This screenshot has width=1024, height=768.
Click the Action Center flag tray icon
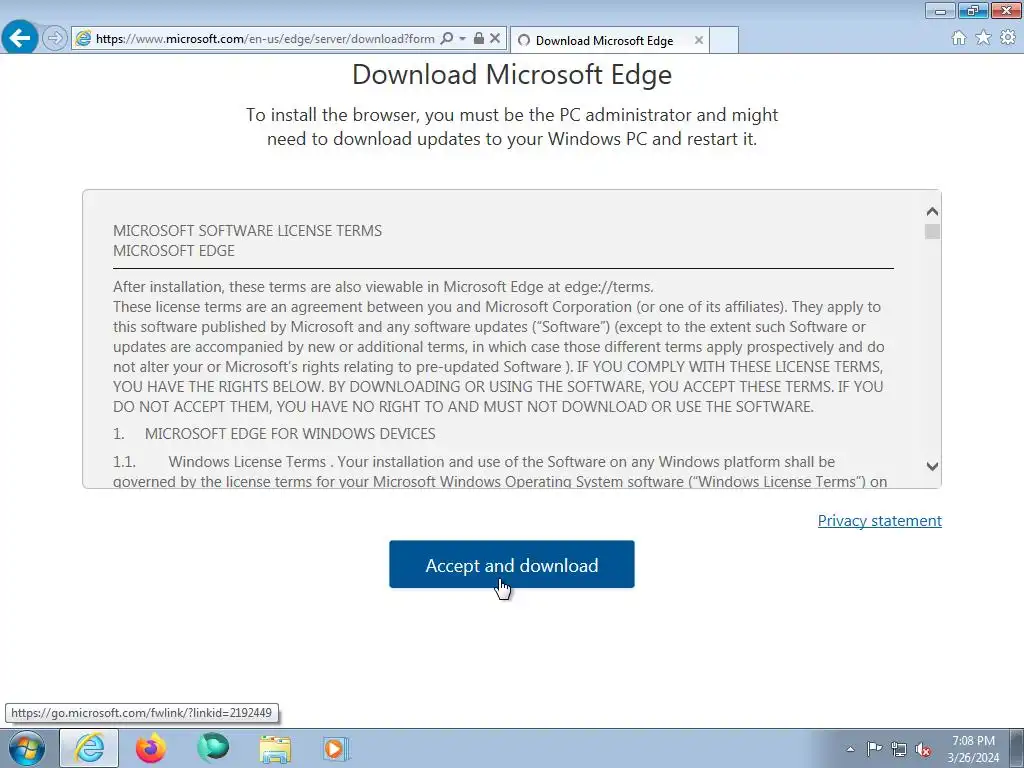(x=874, y=749)
